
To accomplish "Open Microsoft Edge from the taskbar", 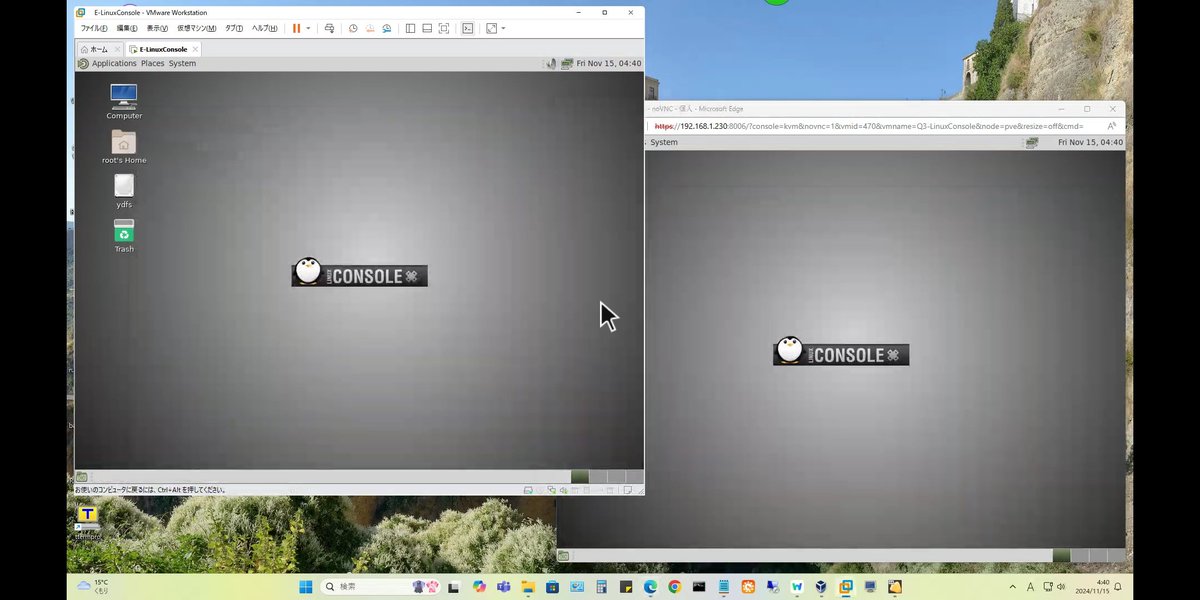I will coord(650,586).
